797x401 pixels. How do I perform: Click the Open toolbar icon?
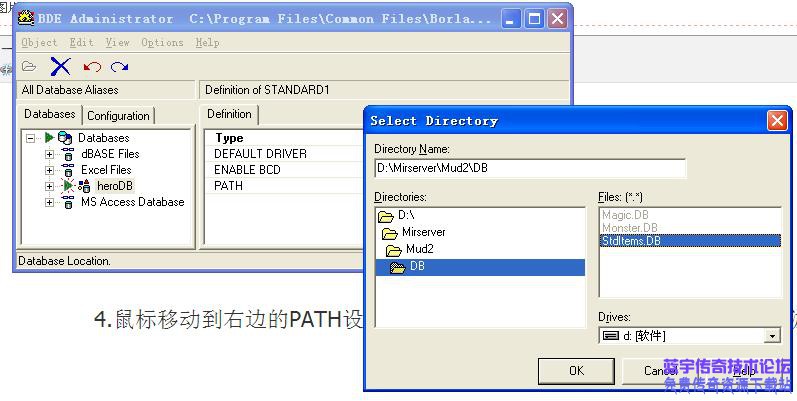pos(29,67)
